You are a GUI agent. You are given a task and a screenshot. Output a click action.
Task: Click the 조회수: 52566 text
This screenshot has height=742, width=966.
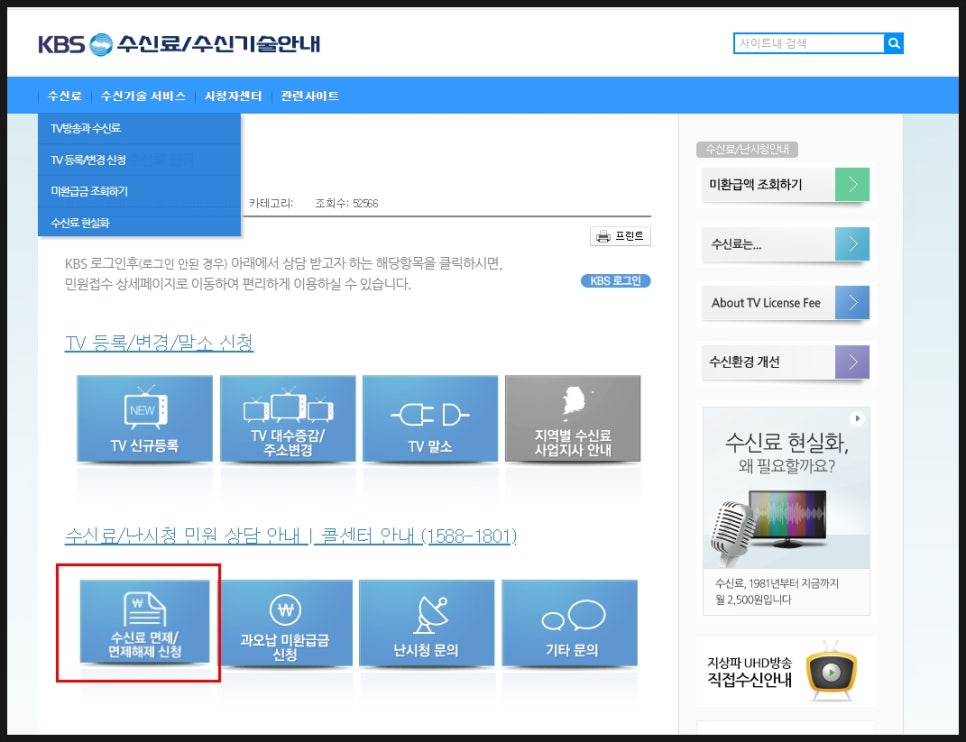pyautogui.click(x=346, y=203)
